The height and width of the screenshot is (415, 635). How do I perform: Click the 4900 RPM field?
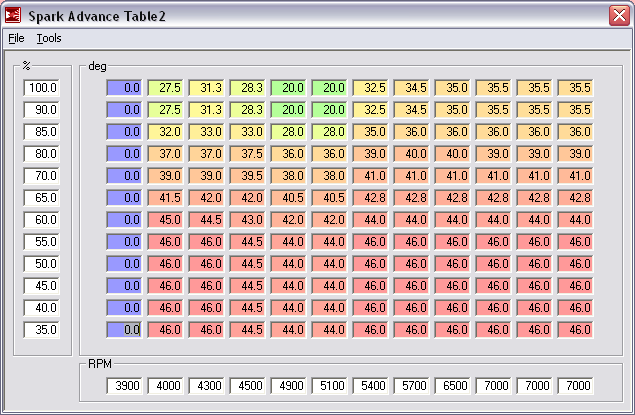(289, 385)
